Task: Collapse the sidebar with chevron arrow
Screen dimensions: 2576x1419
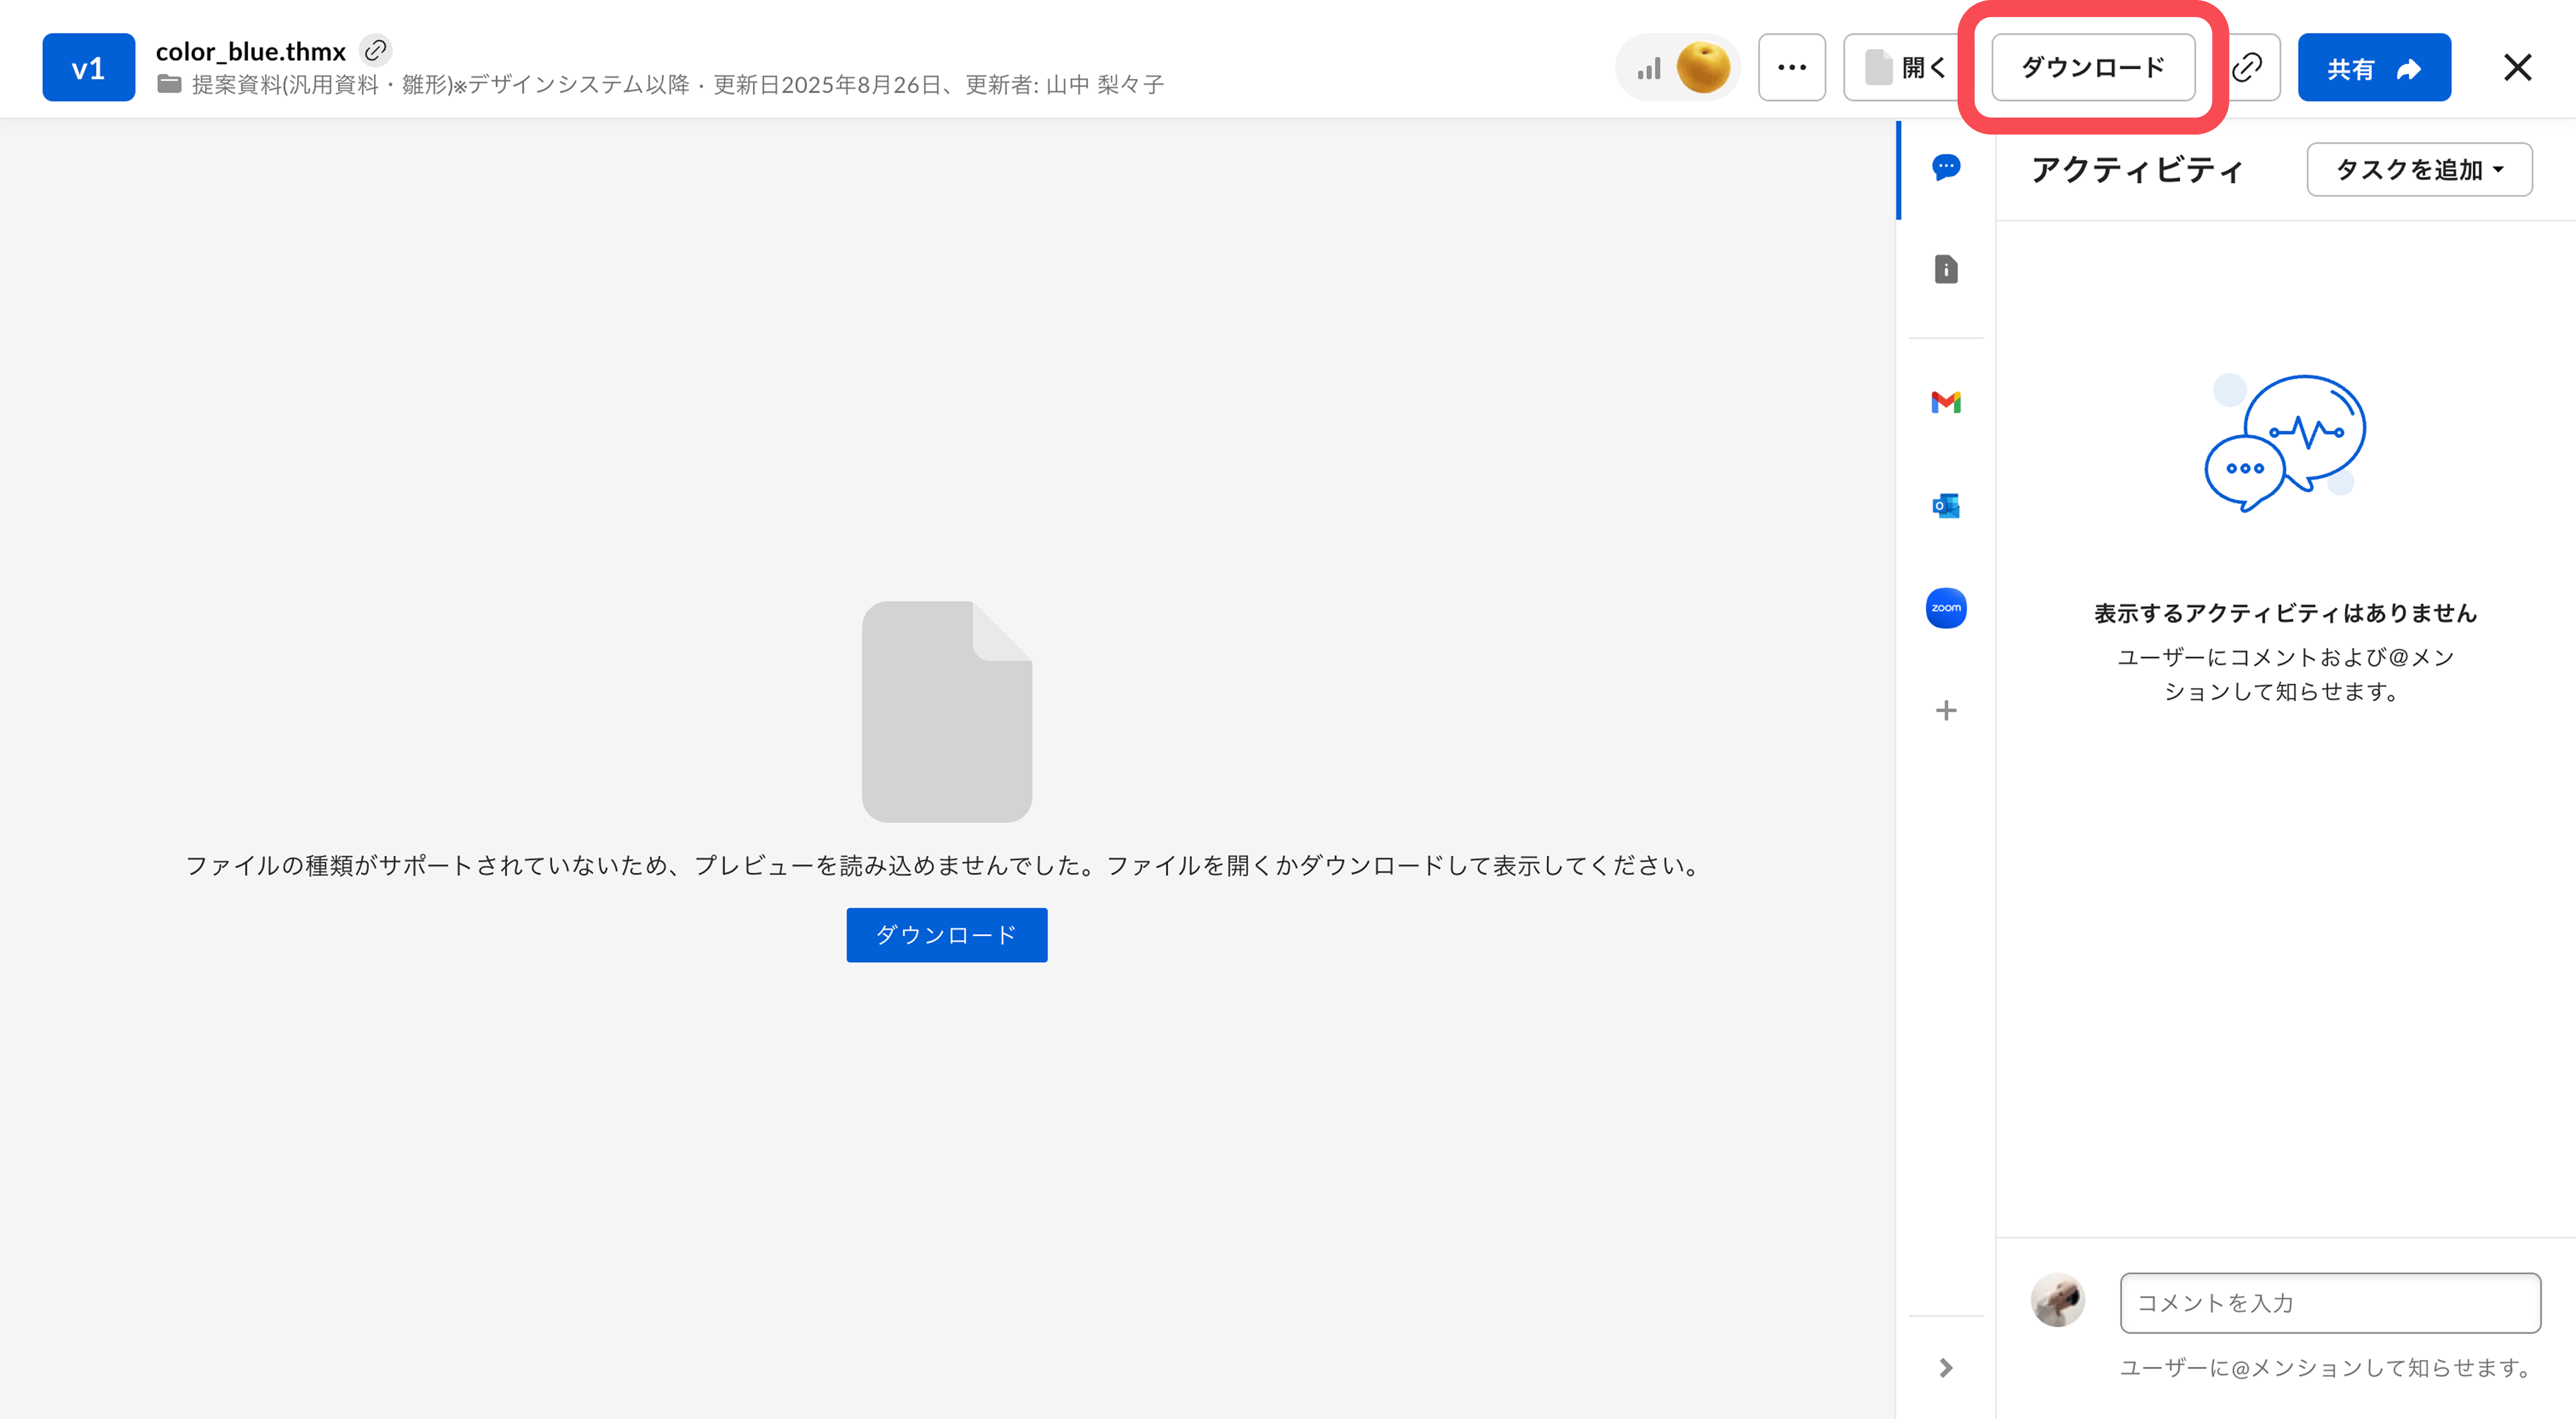Action: pyautogui.click(x=1945, y=1367)
